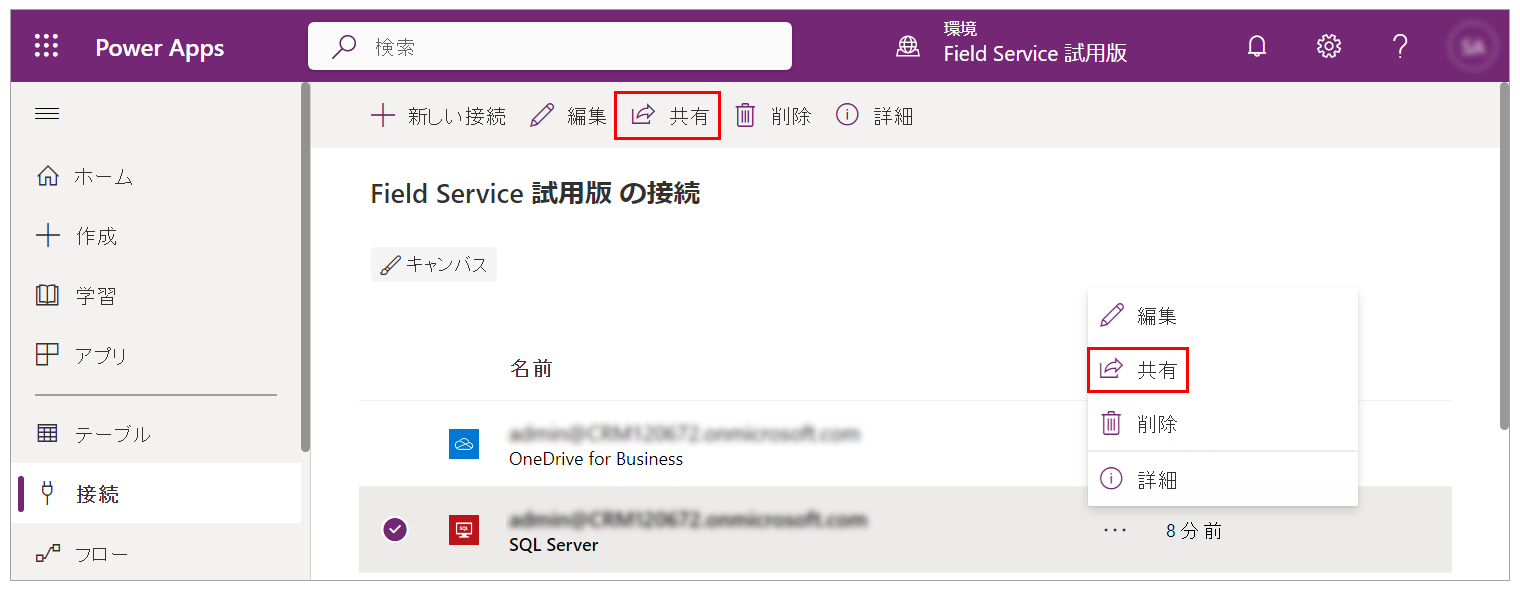
Task: Create a connection with 新しい接続
Action: coord(438,115)
